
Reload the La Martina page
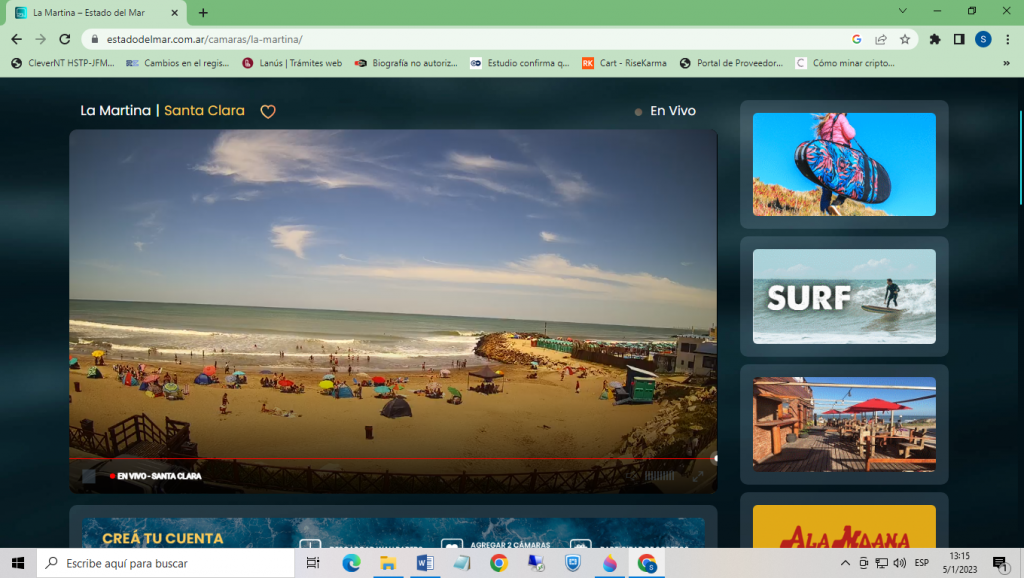point(65,39)
